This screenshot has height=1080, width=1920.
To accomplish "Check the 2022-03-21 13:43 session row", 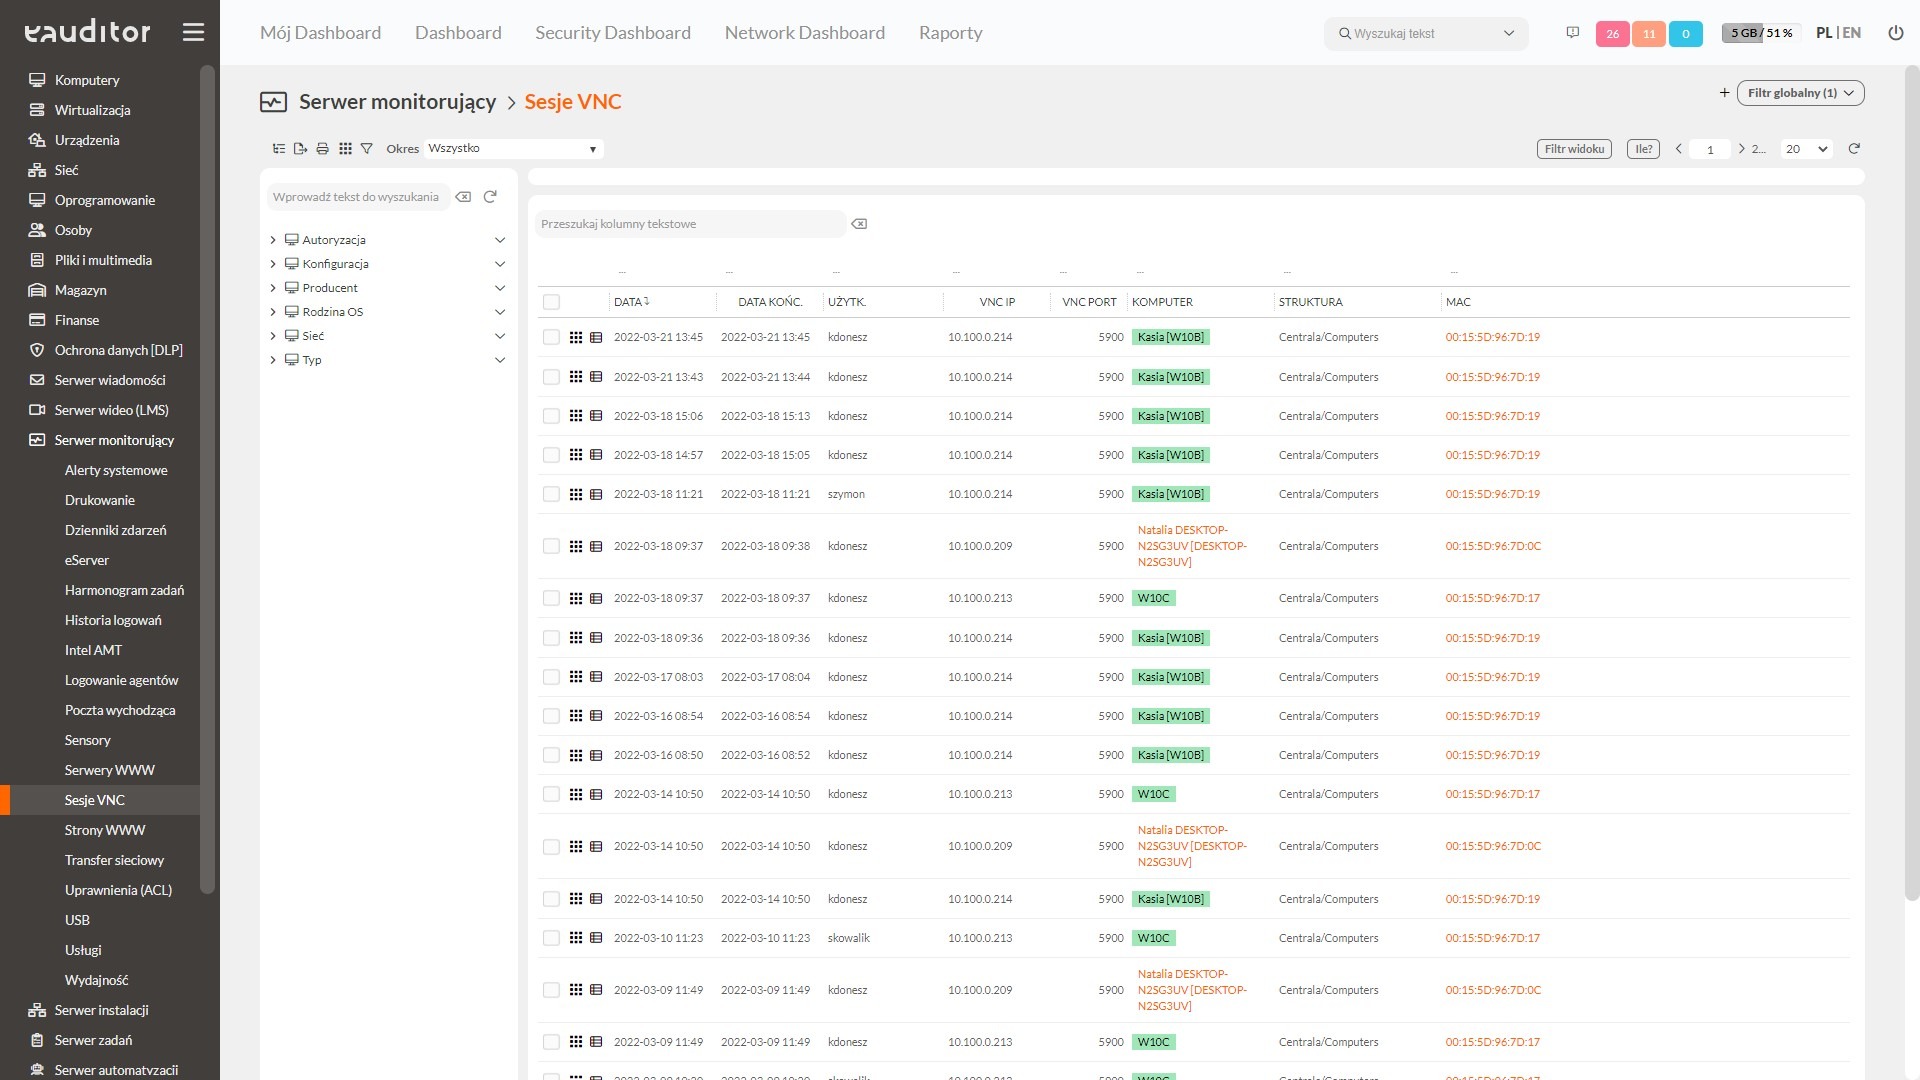I will point(551,377).
